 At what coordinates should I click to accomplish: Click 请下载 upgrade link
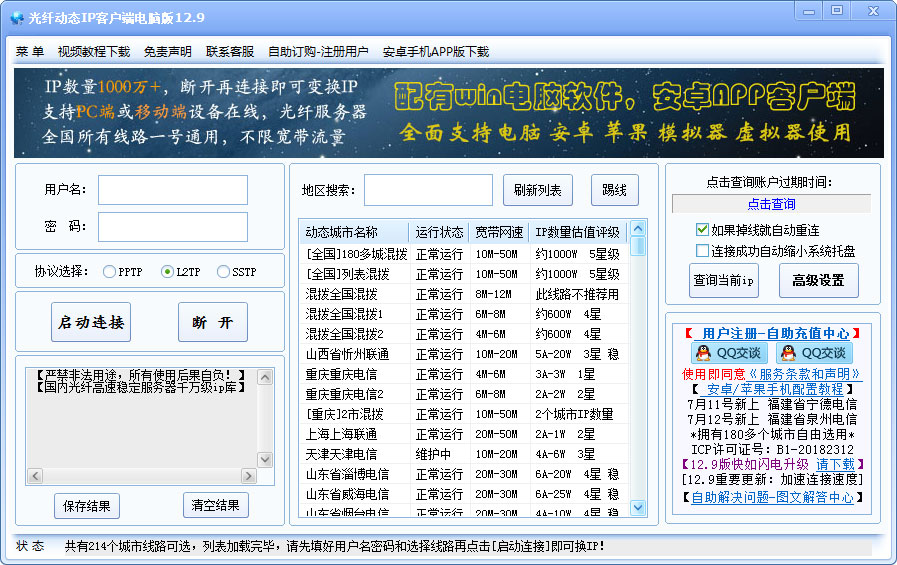(835, 464)
